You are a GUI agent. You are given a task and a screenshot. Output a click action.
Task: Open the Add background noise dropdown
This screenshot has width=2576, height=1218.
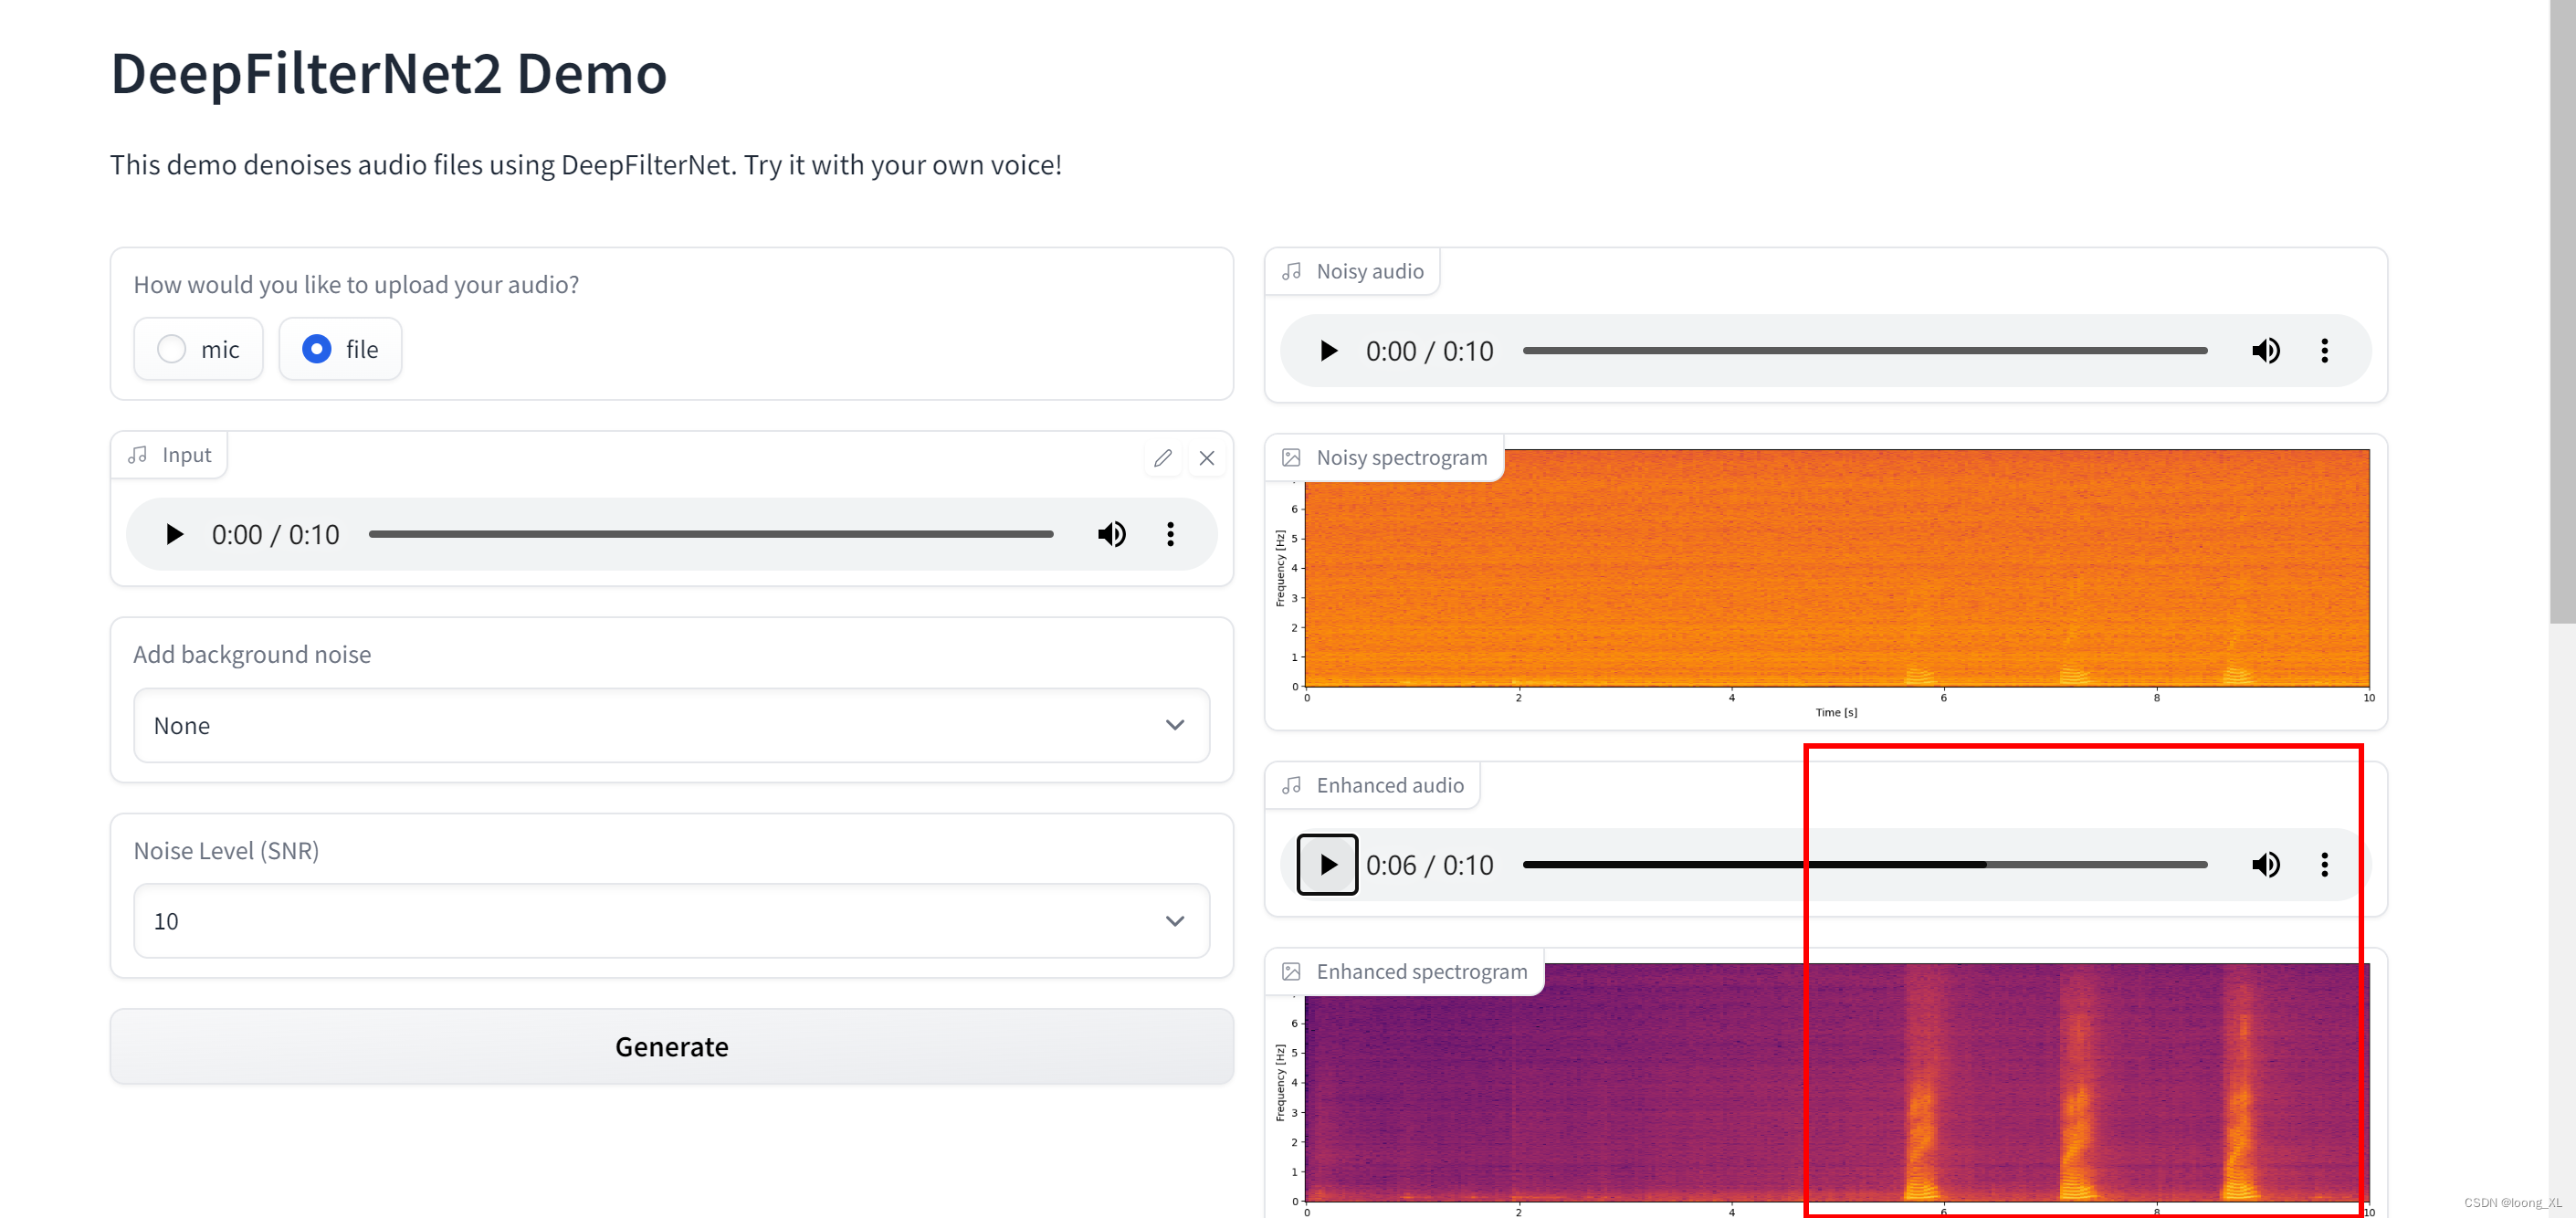click(x=1175, y=725)
